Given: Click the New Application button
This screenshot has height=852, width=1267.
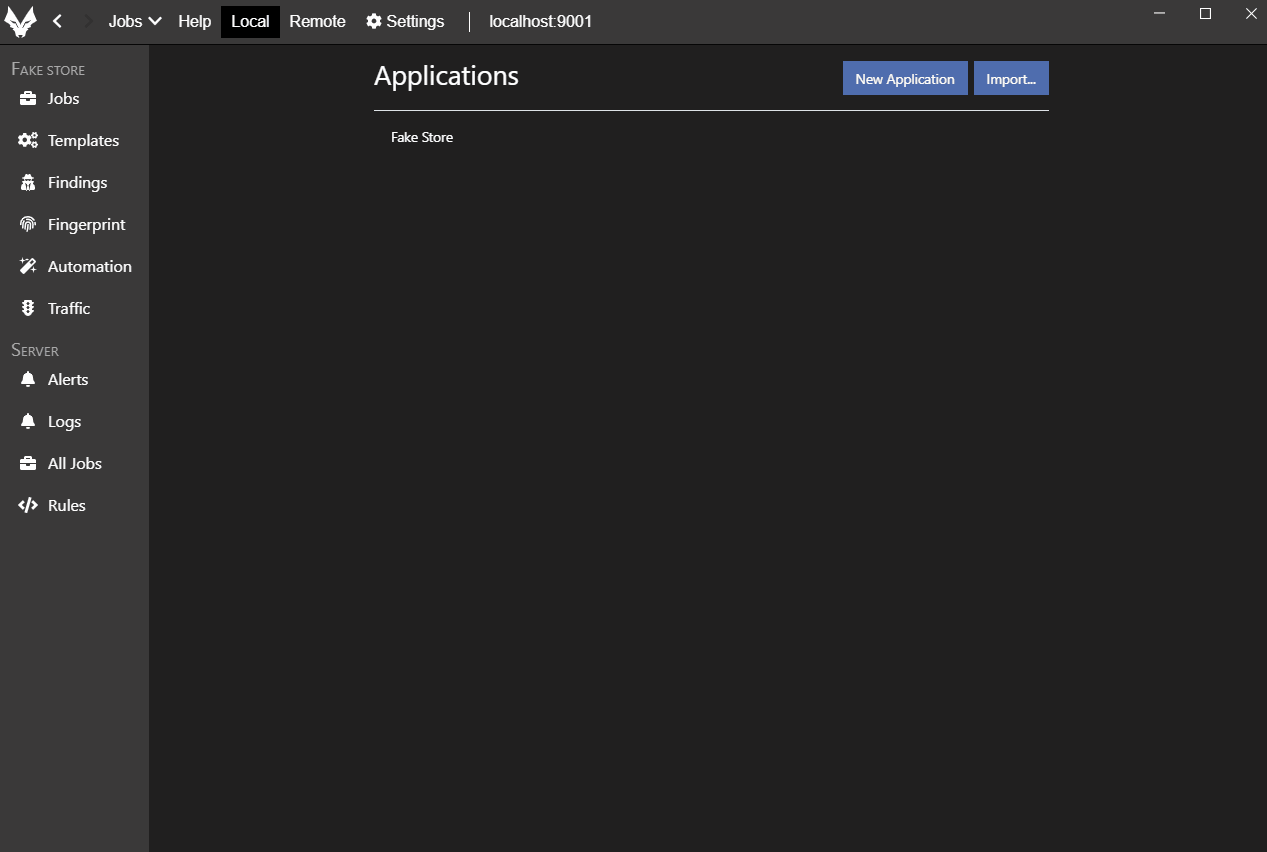Looking at the screenshot, I should coord(904,79).
